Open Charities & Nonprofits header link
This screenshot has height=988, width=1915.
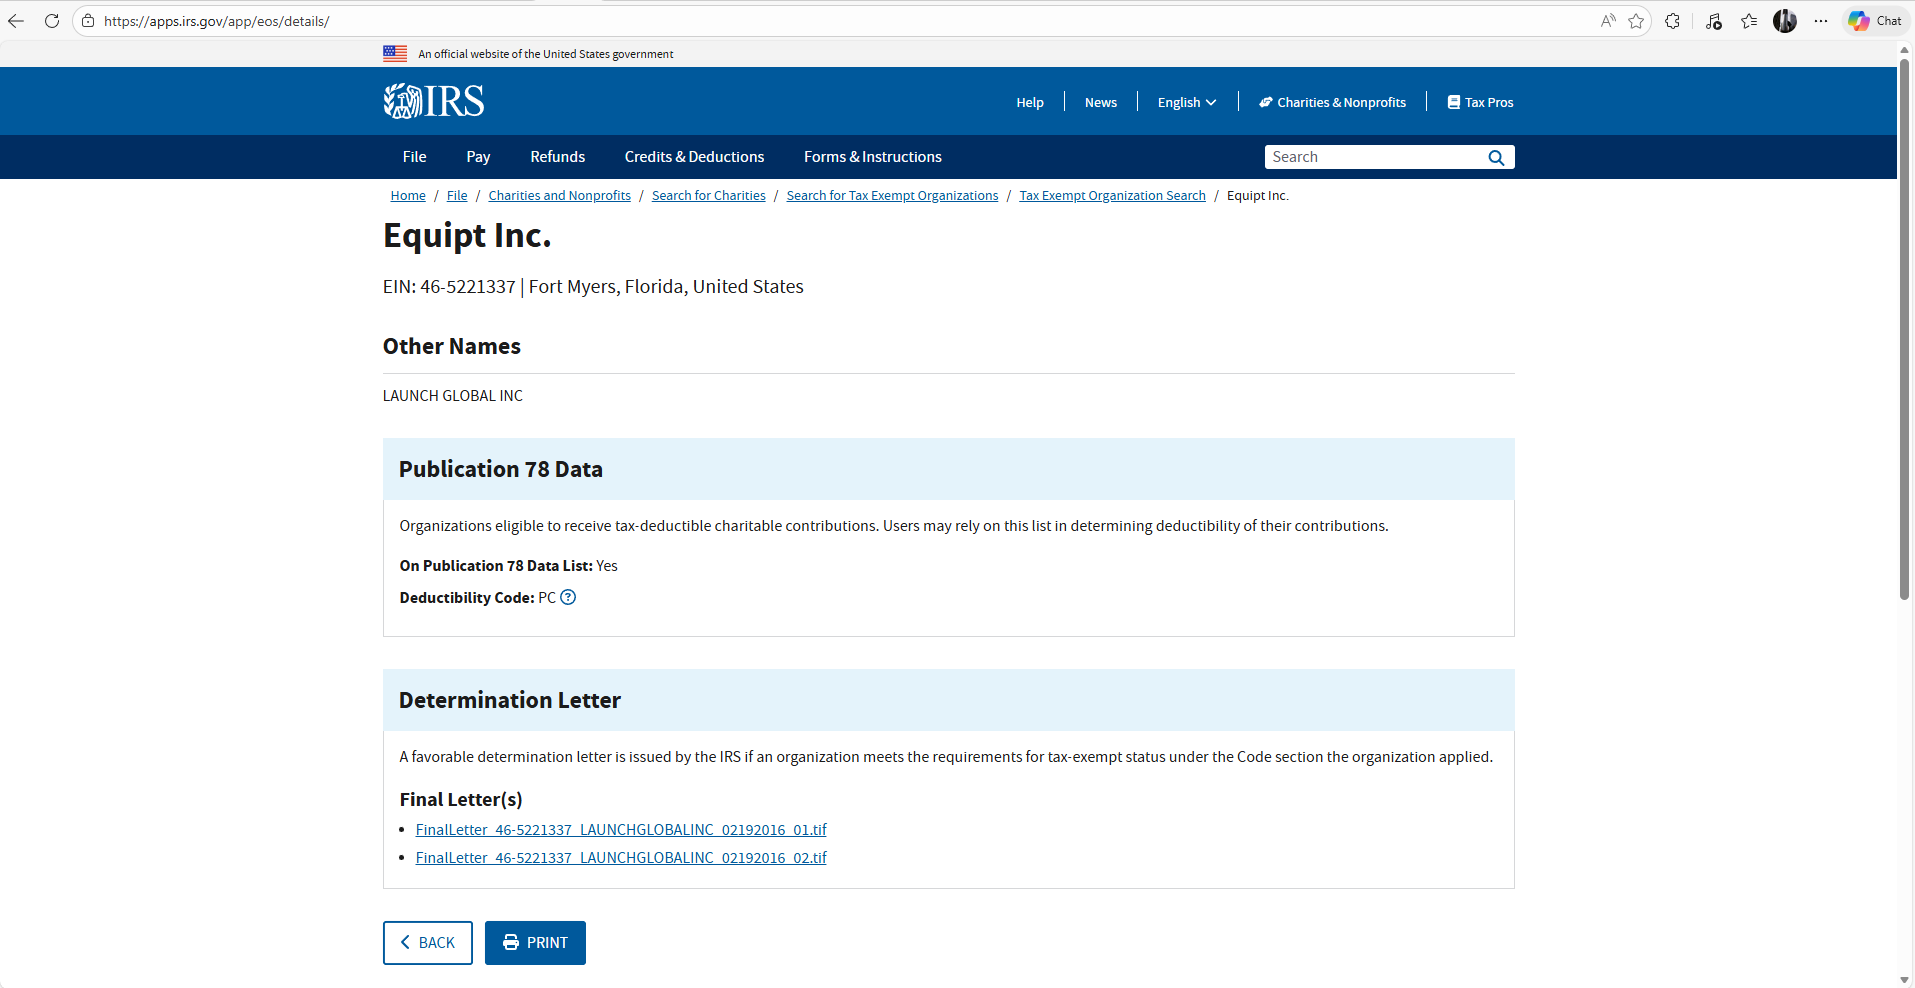[1332, 102]
